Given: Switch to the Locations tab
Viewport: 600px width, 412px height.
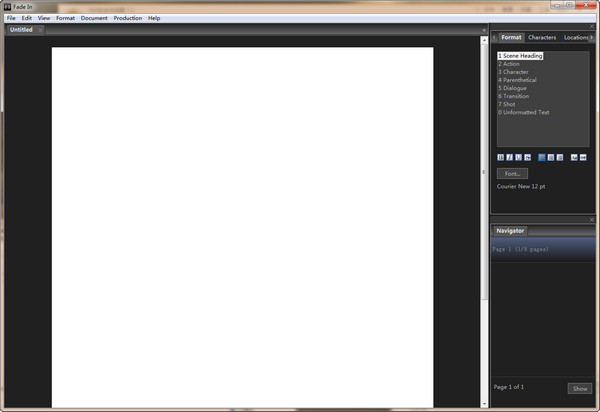Looking at the screenshot, I should [576, 37].
